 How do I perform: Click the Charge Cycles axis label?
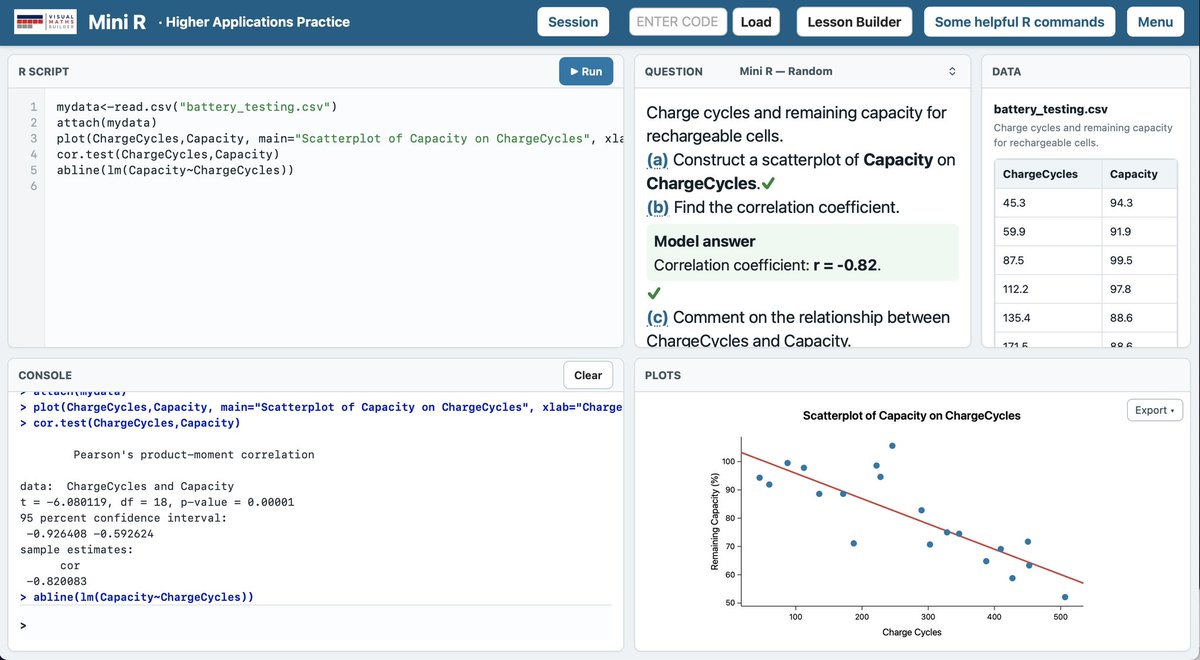(912, 632)
